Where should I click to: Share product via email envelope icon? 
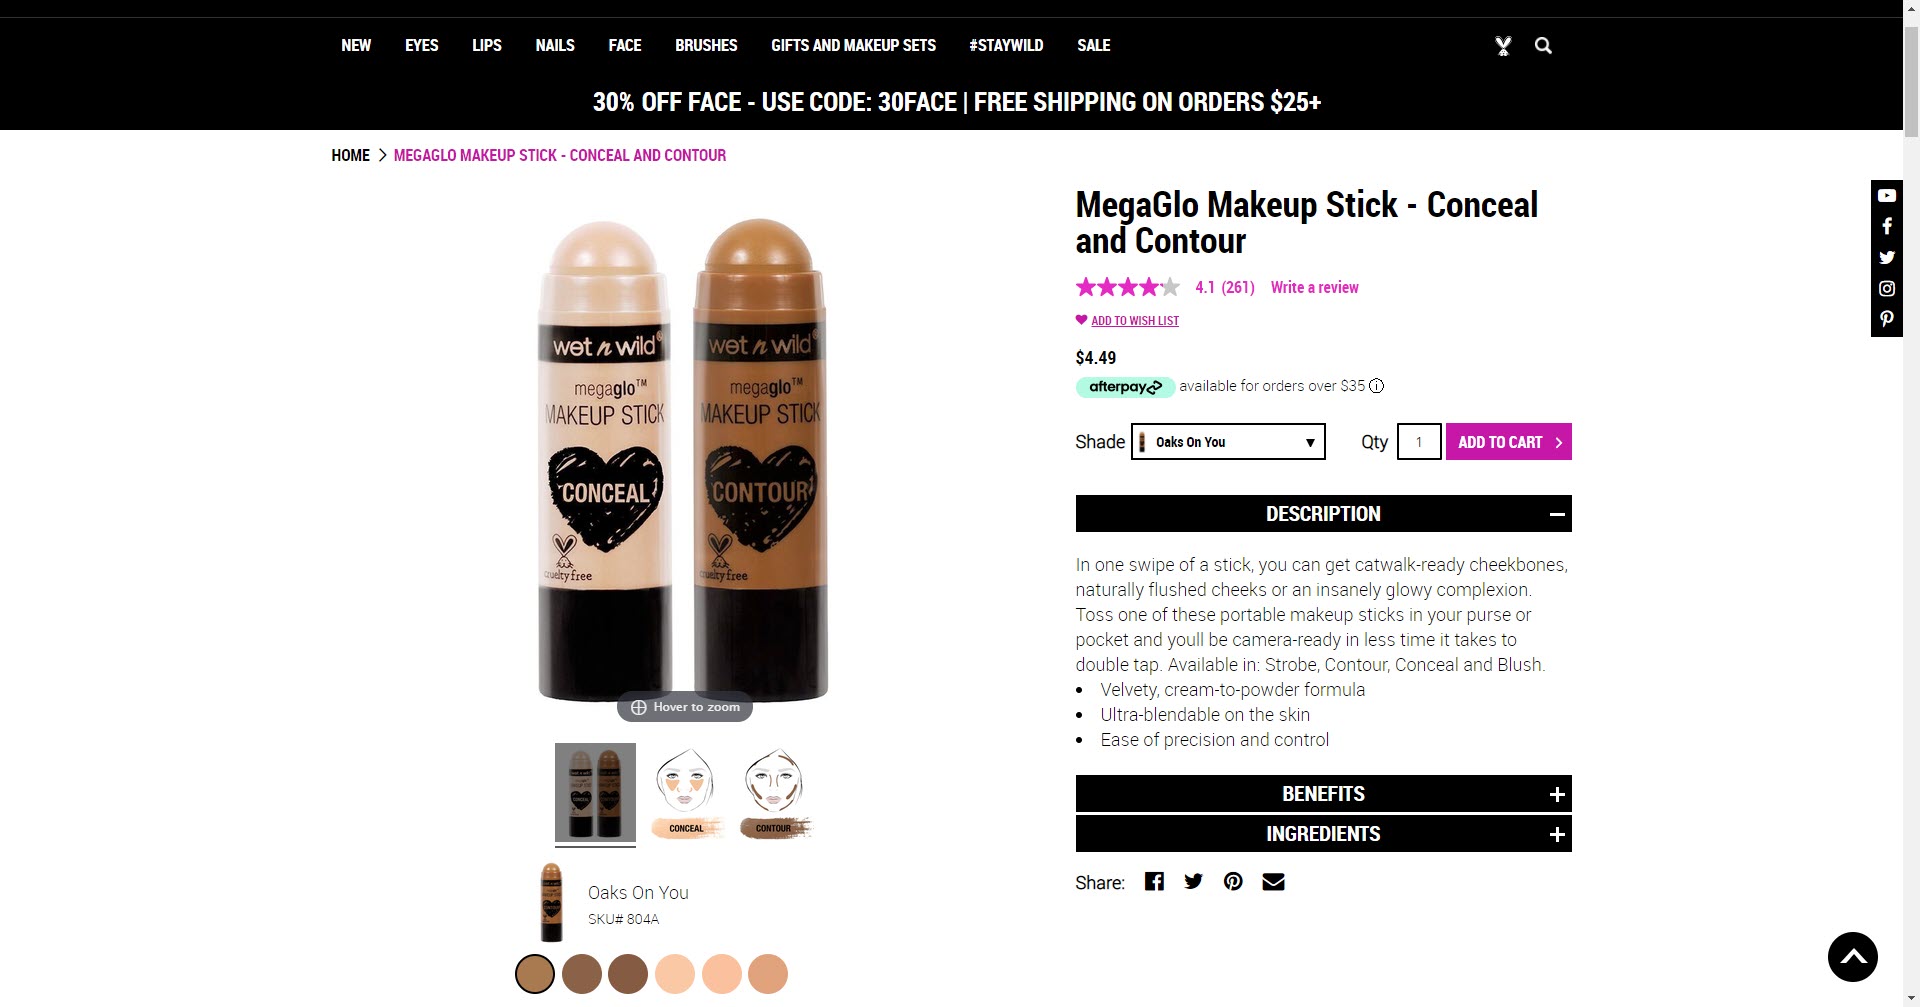coord(1272,881)
